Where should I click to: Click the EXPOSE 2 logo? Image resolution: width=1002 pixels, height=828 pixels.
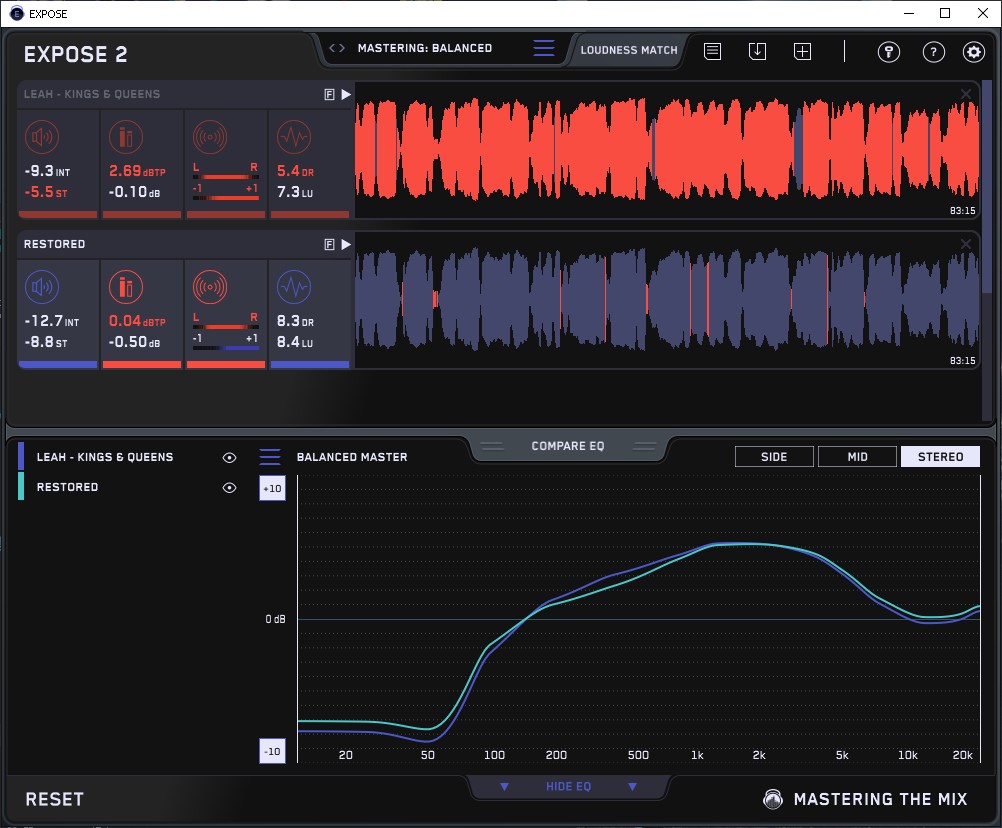pos(75,54)
